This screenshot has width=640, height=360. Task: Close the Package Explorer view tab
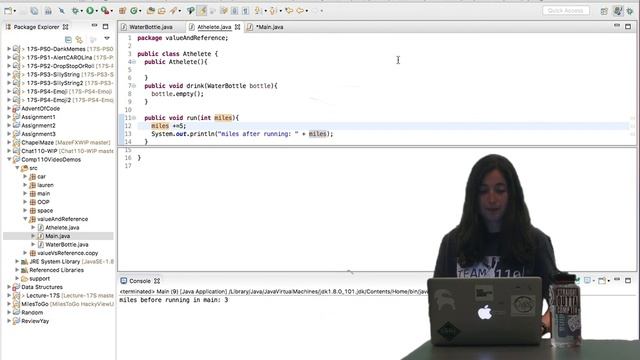(x=65, y=27)
